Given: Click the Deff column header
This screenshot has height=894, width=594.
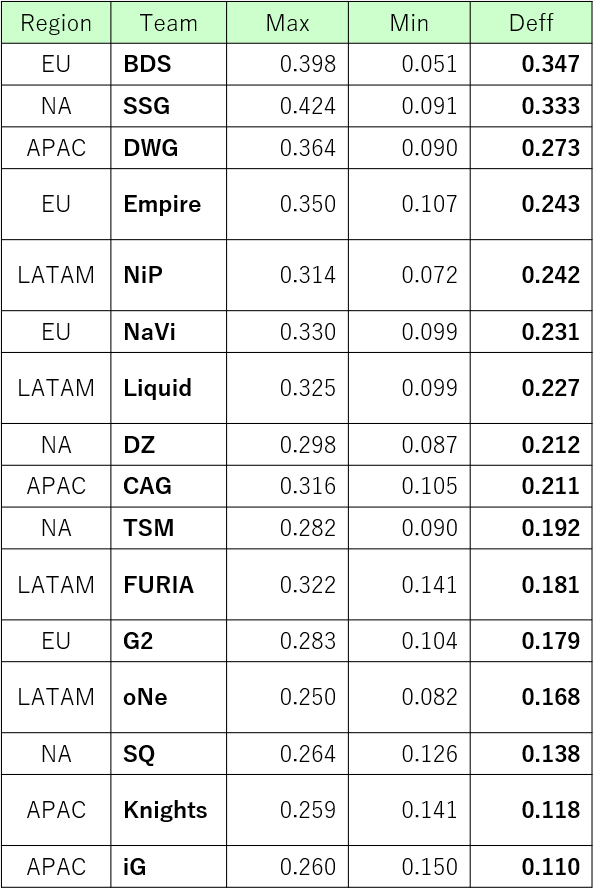Looking at the screenshot, I should (531, 23).
